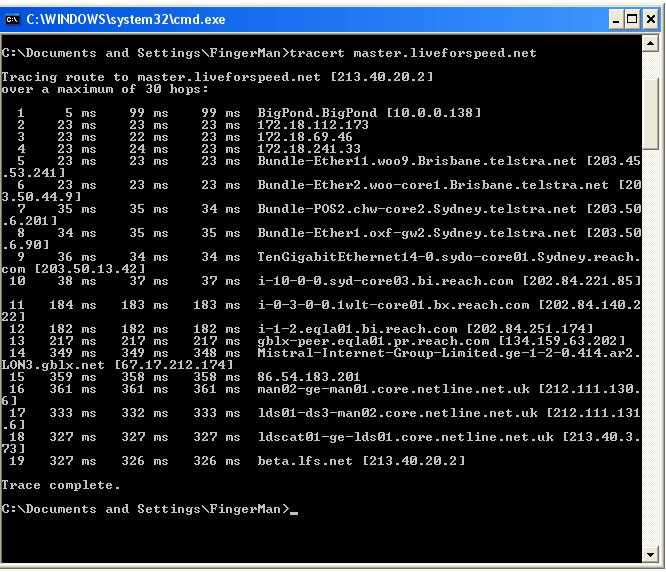Maximize the command prompt window

click(x=630, y=19)
